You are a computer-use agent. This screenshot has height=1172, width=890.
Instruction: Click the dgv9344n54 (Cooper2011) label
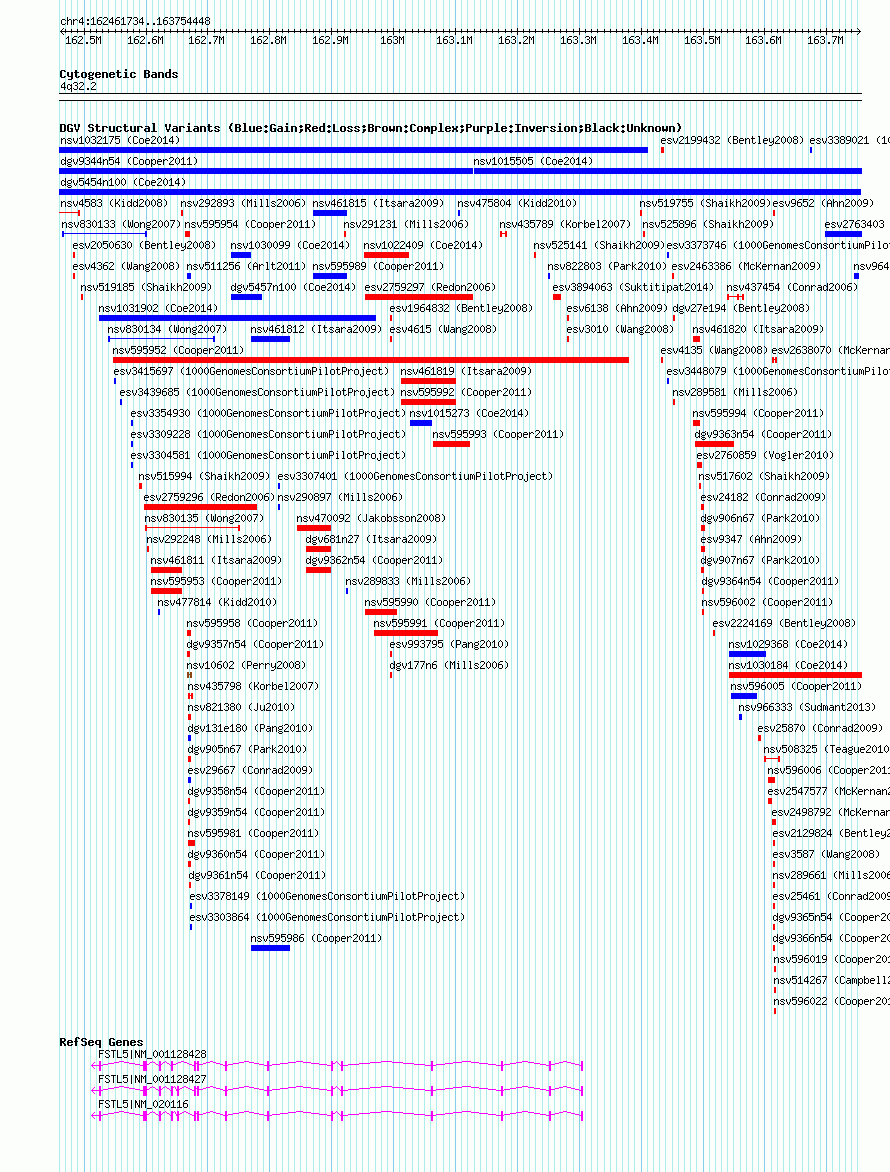pos(129,161)
